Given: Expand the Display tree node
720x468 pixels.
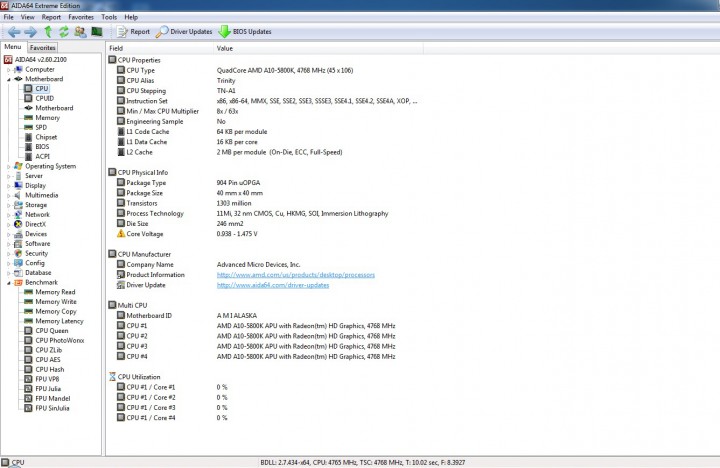Looking at the screenshot, I should pyautogui.click(x=8, y=186).
